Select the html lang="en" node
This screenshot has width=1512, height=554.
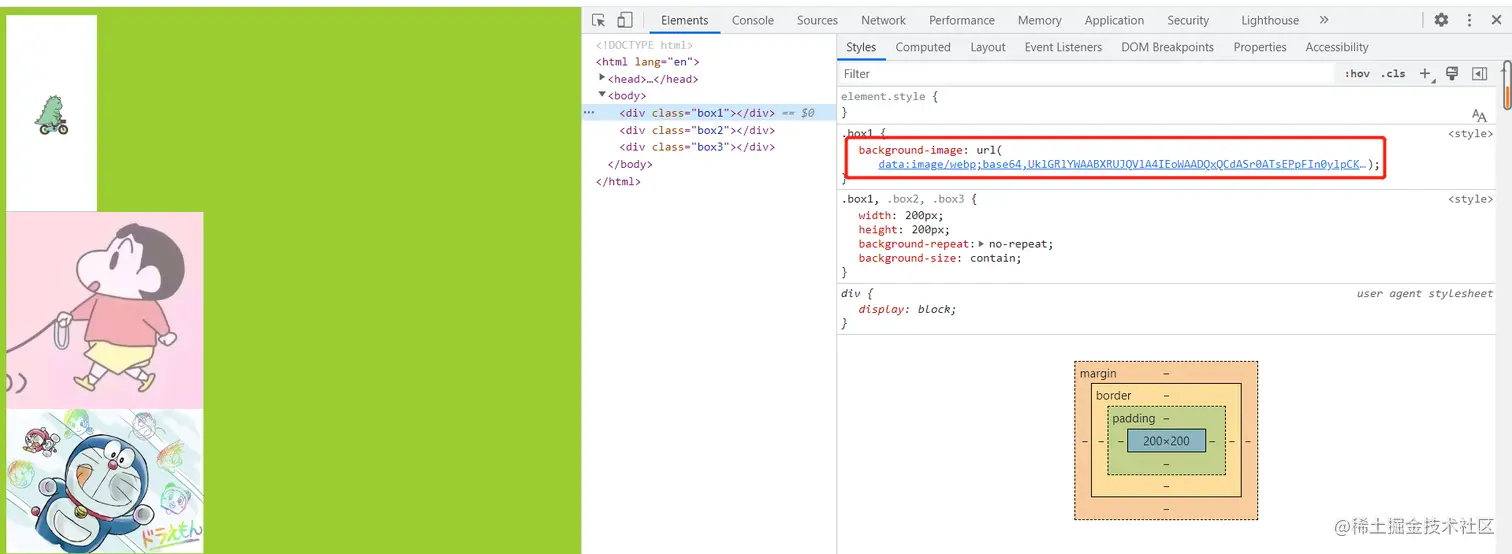[647, 62]
